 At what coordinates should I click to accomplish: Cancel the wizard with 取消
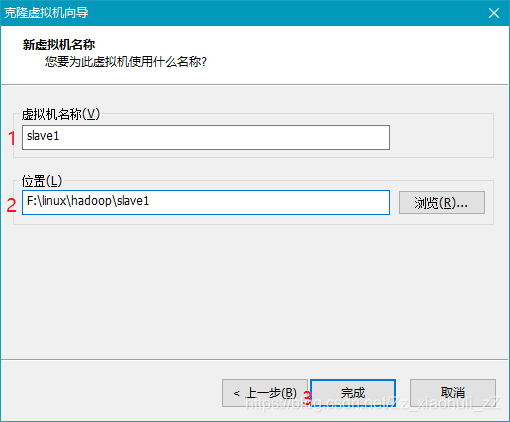pyautogui.click(x=453, y=393)
